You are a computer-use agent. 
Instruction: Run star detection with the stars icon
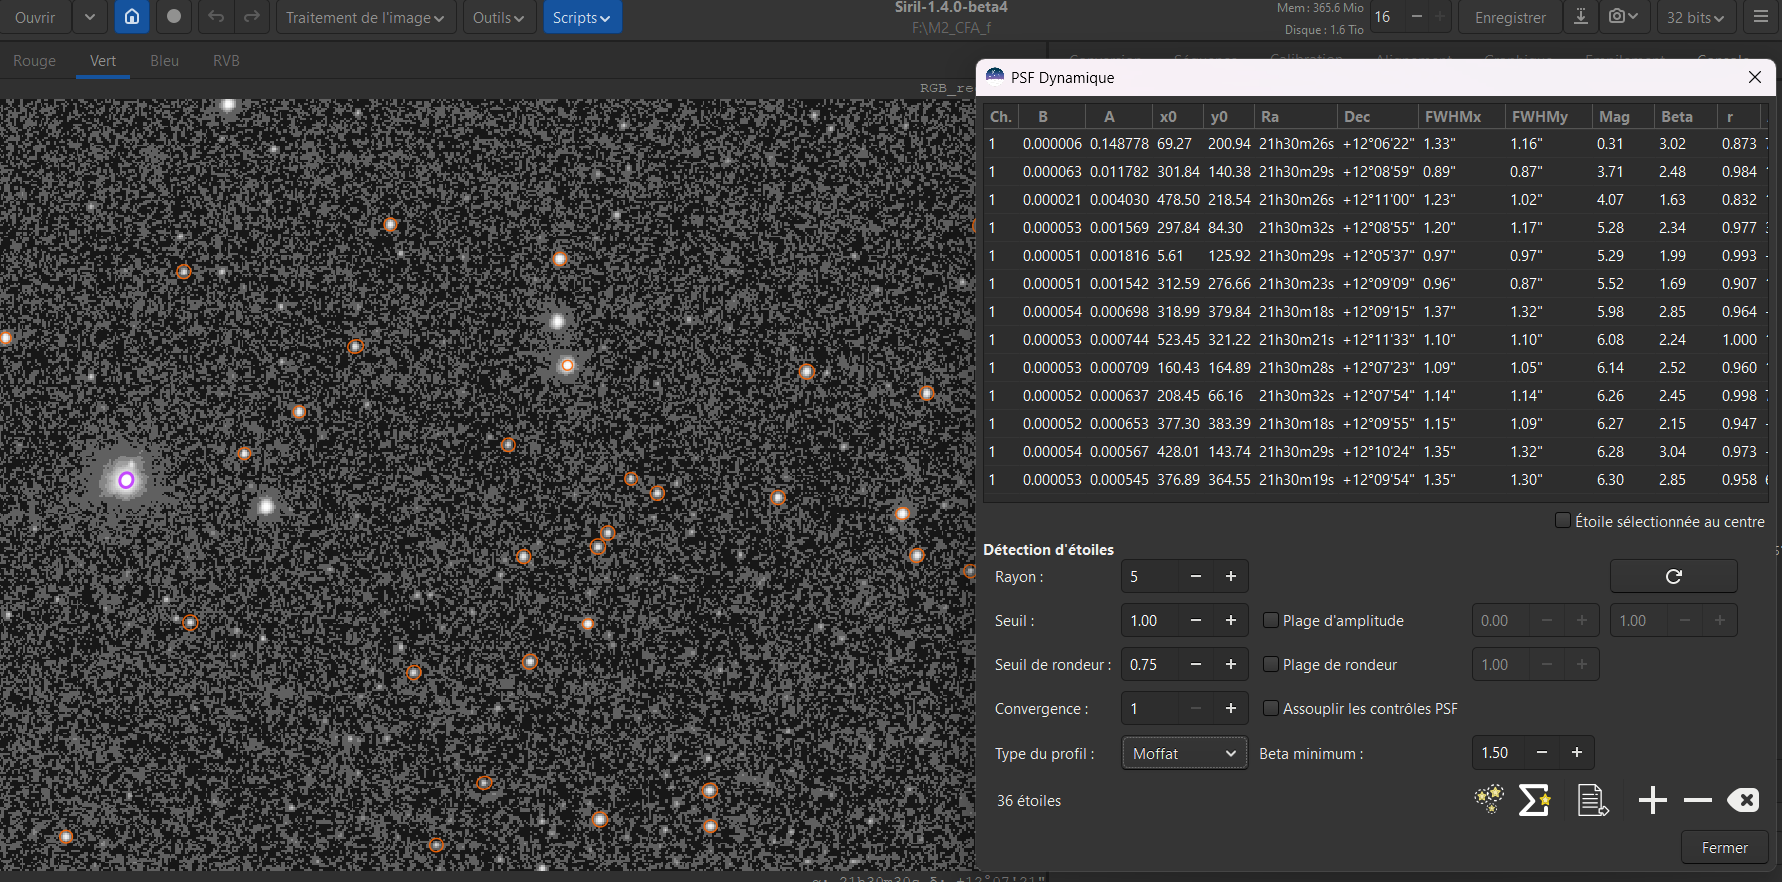(x=1489, y=800)
